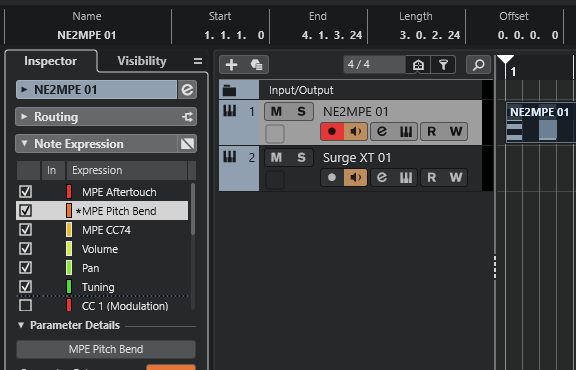Click the Note Expression list scrollbar
The height and width of the screenshot is (370, 576).
tap(192, 209)
